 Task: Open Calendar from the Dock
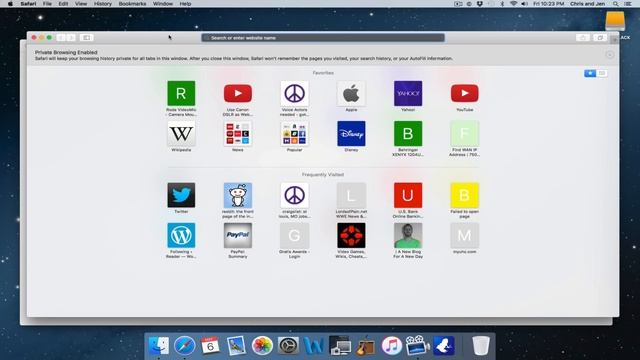(x=210, y=346)
